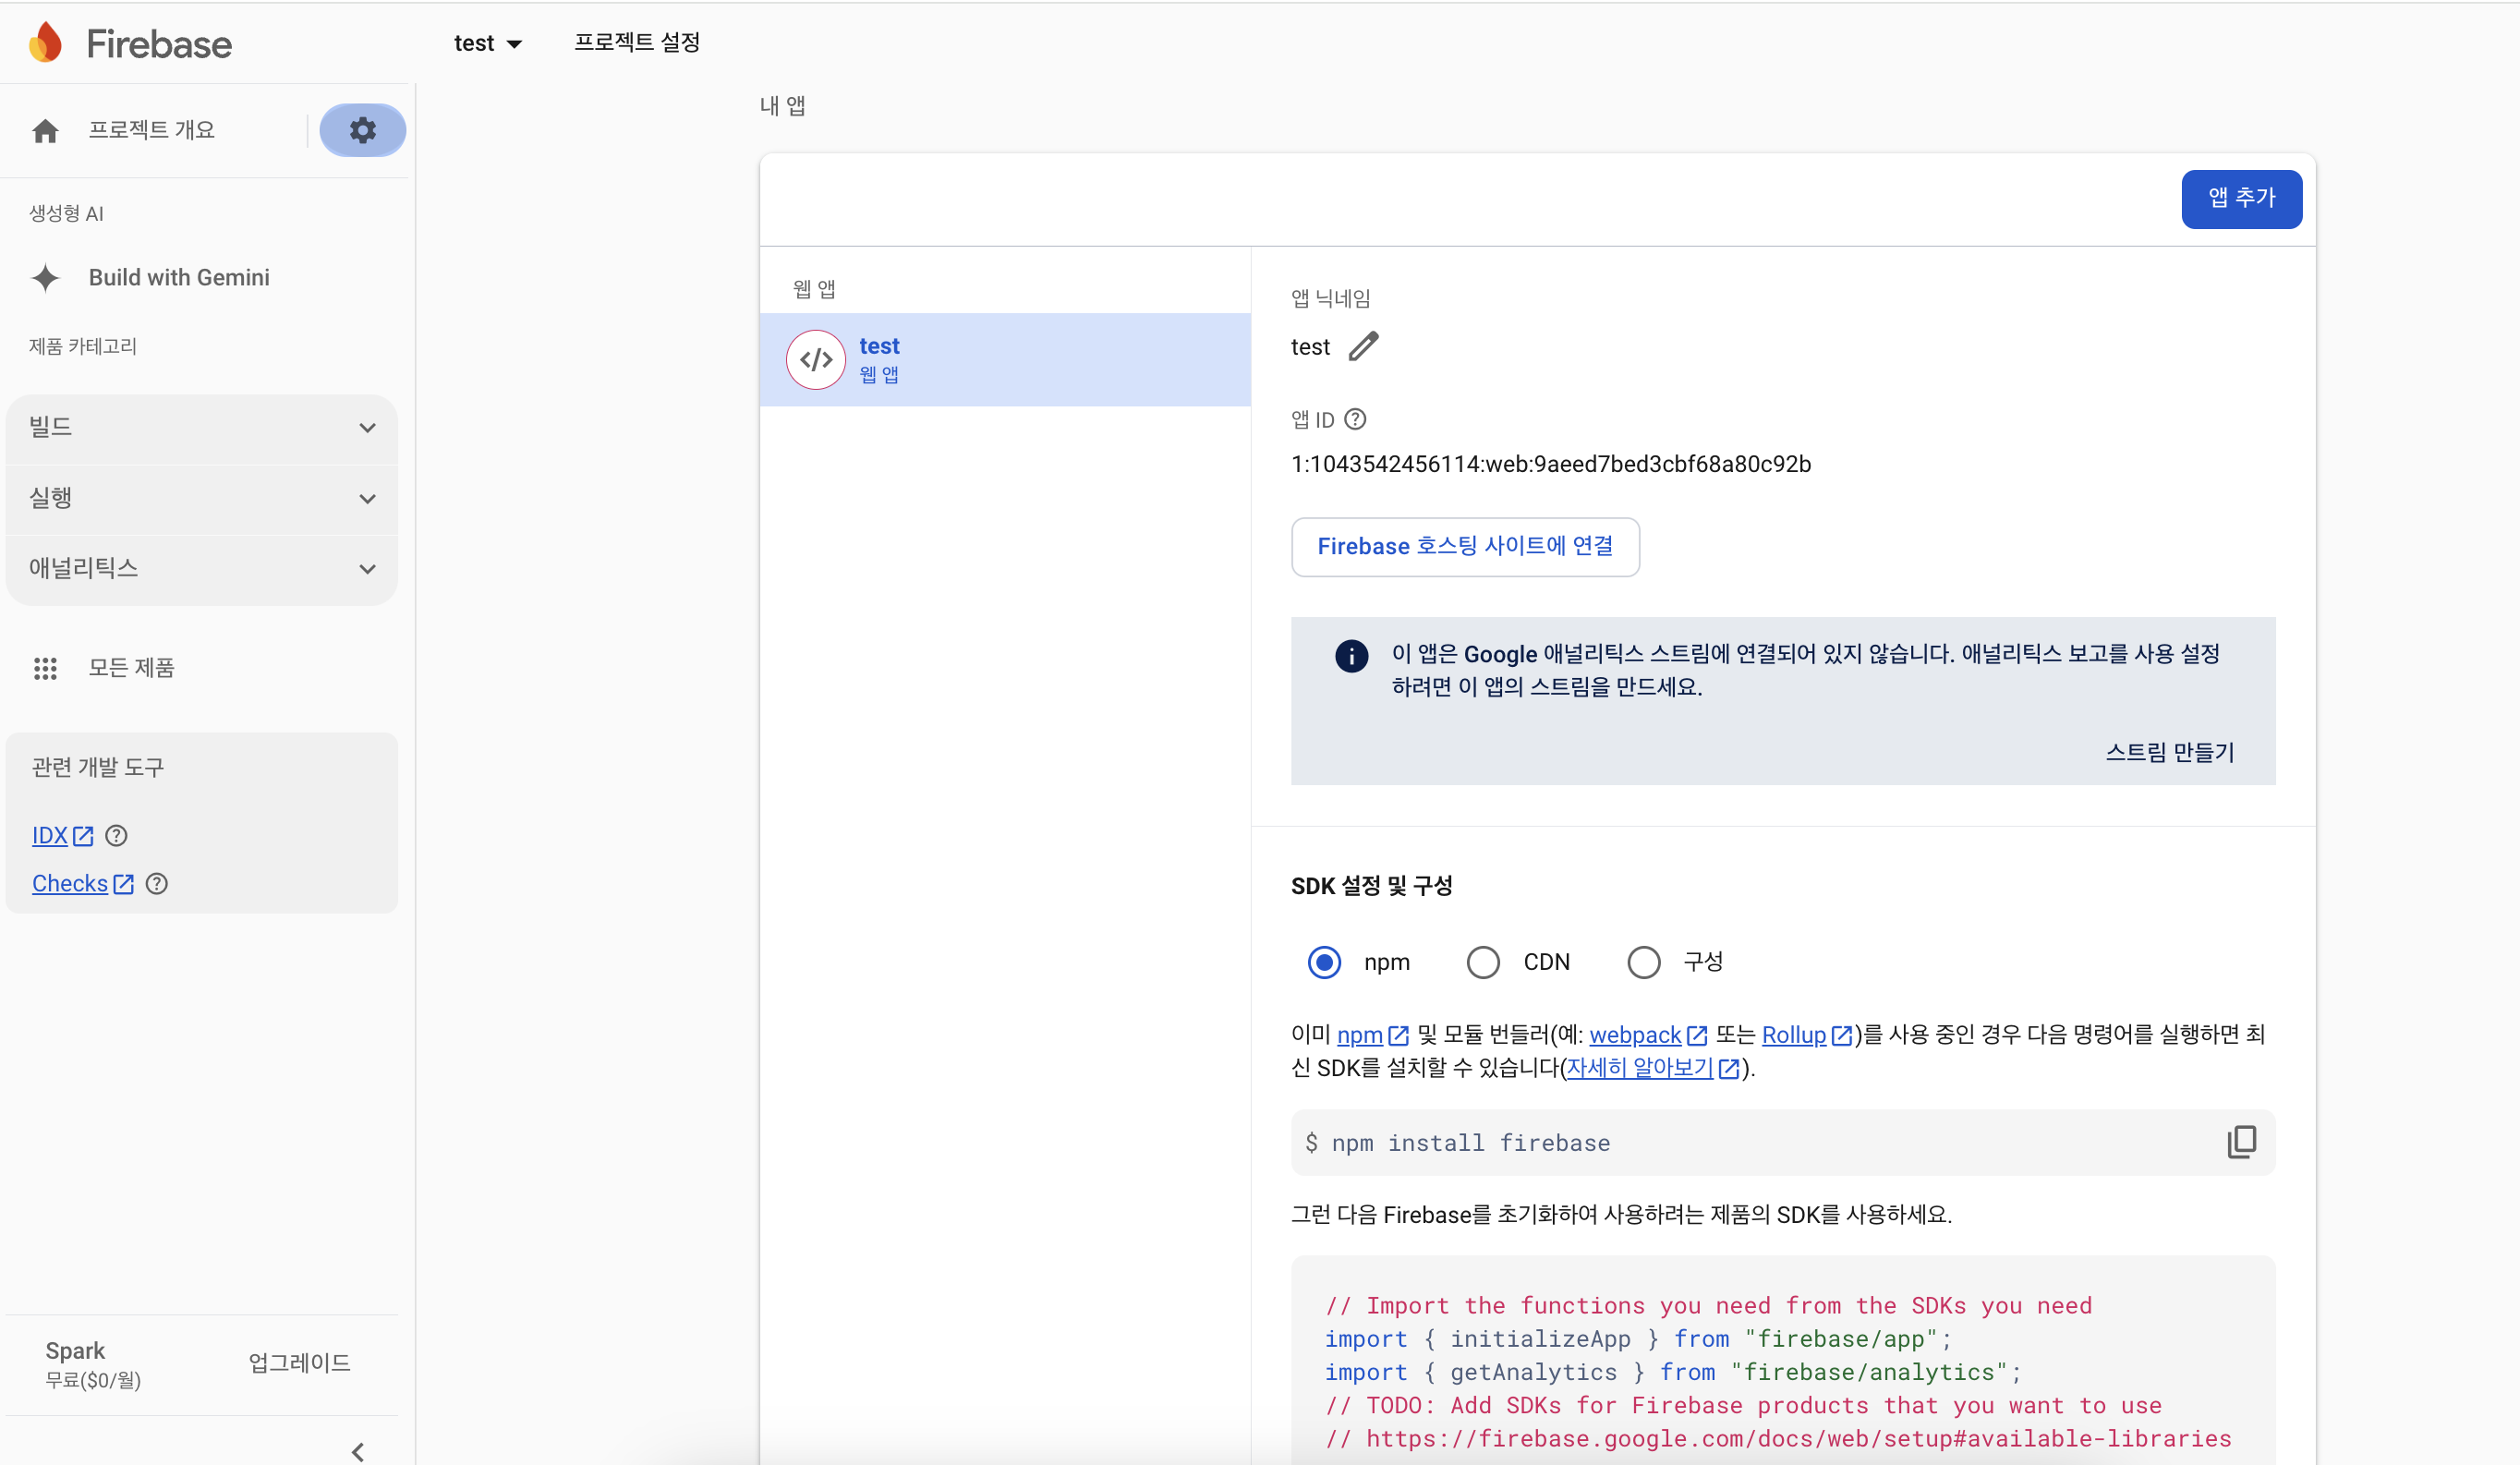The image size is (2520, 1465).
Task: Select the npm radio button
Action: pyautogui.click(x=1324, y=962)
